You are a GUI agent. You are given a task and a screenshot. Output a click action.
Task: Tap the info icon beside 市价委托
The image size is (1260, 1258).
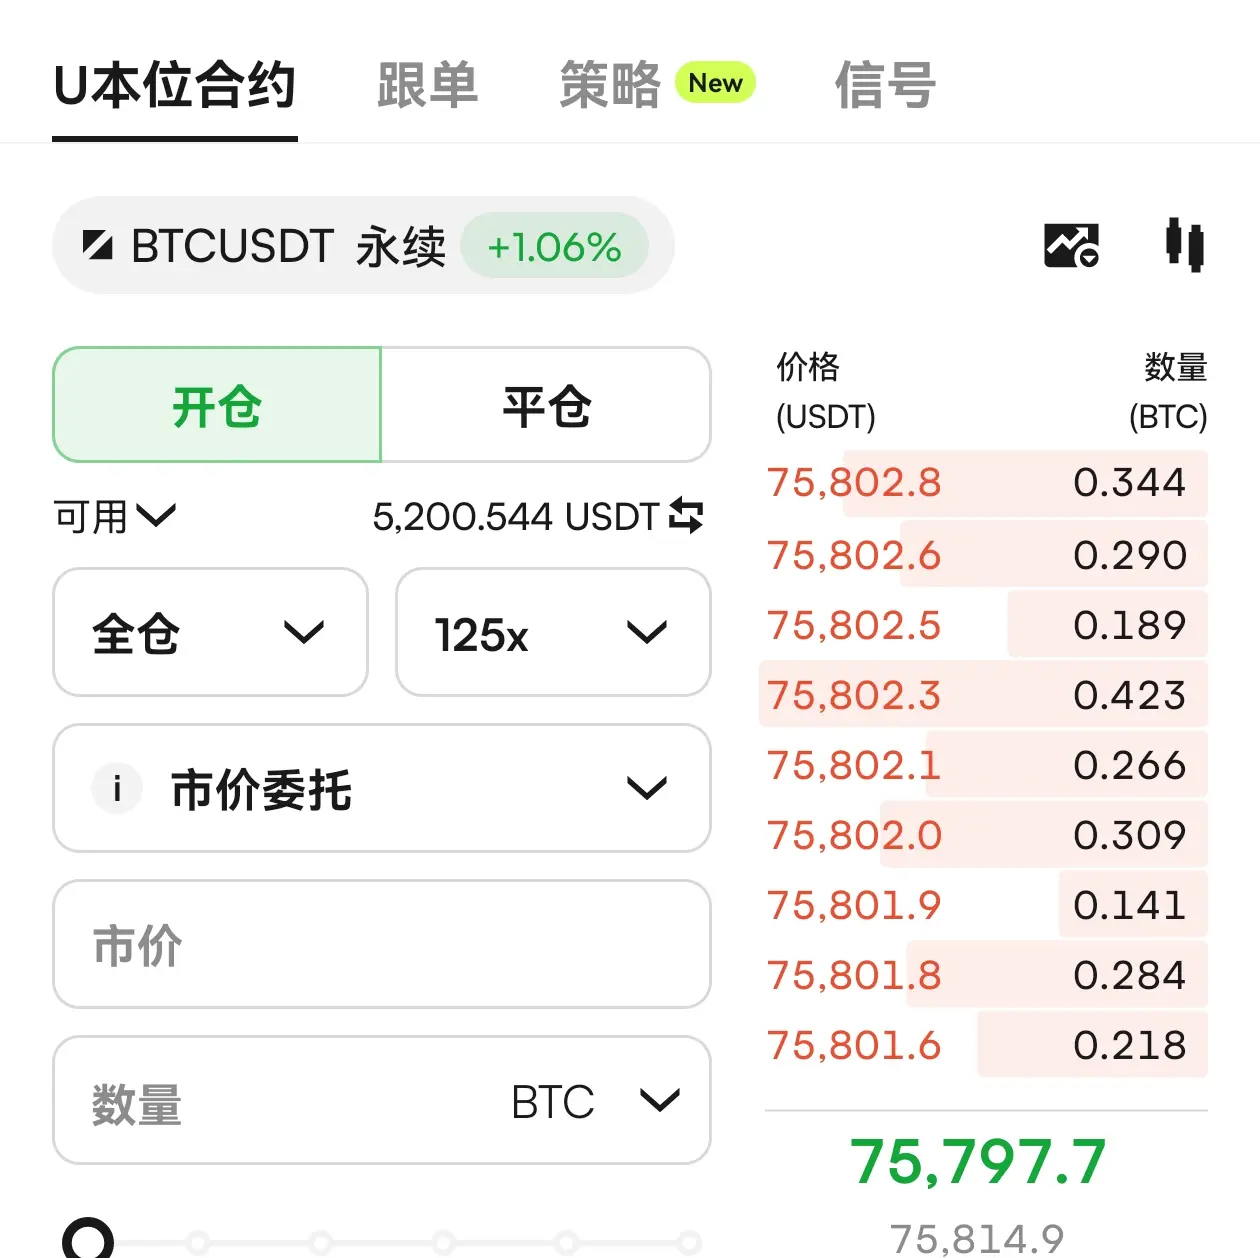point(117,789)
